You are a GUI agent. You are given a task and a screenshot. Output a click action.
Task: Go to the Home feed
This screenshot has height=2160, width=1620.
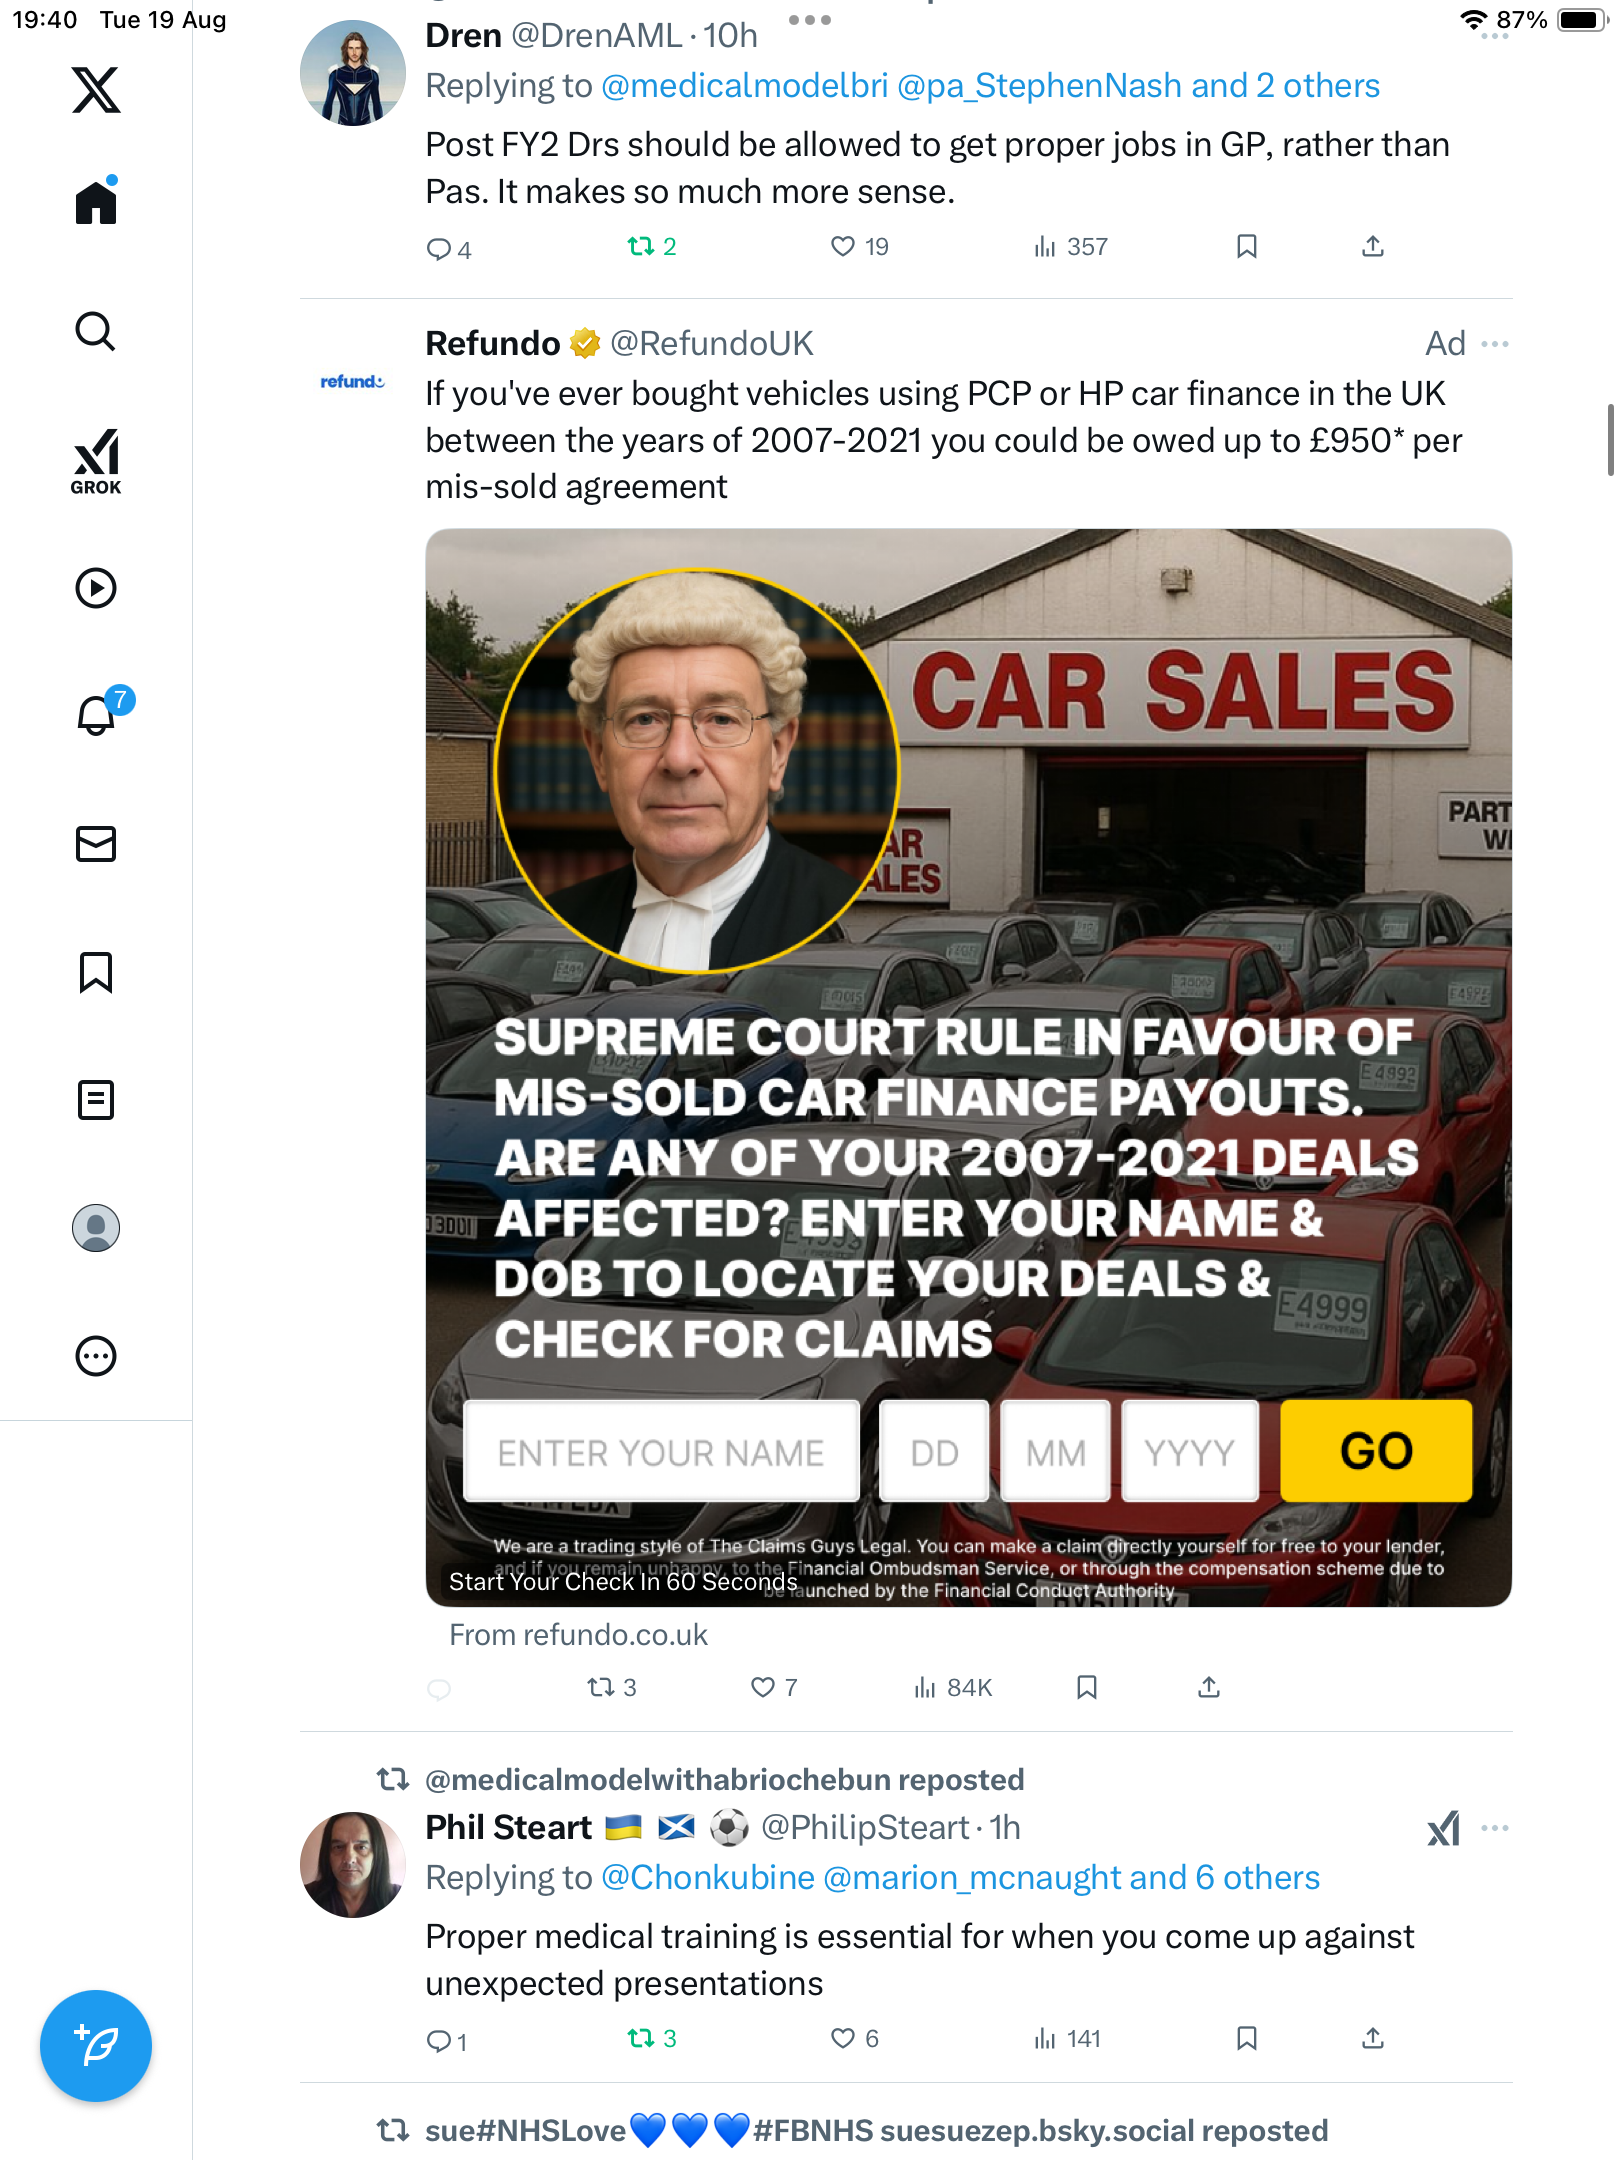coord(96,203)
